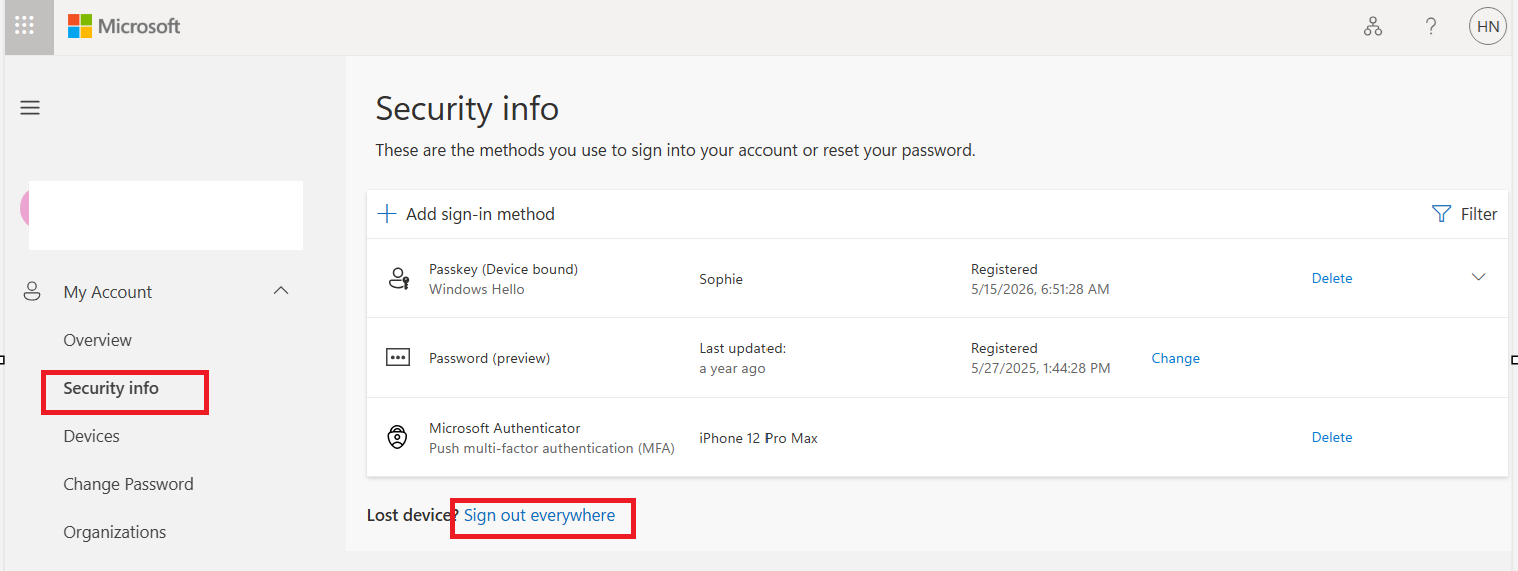
Task: Open the HN account avatar
Action: click(x=1487, y=27)
